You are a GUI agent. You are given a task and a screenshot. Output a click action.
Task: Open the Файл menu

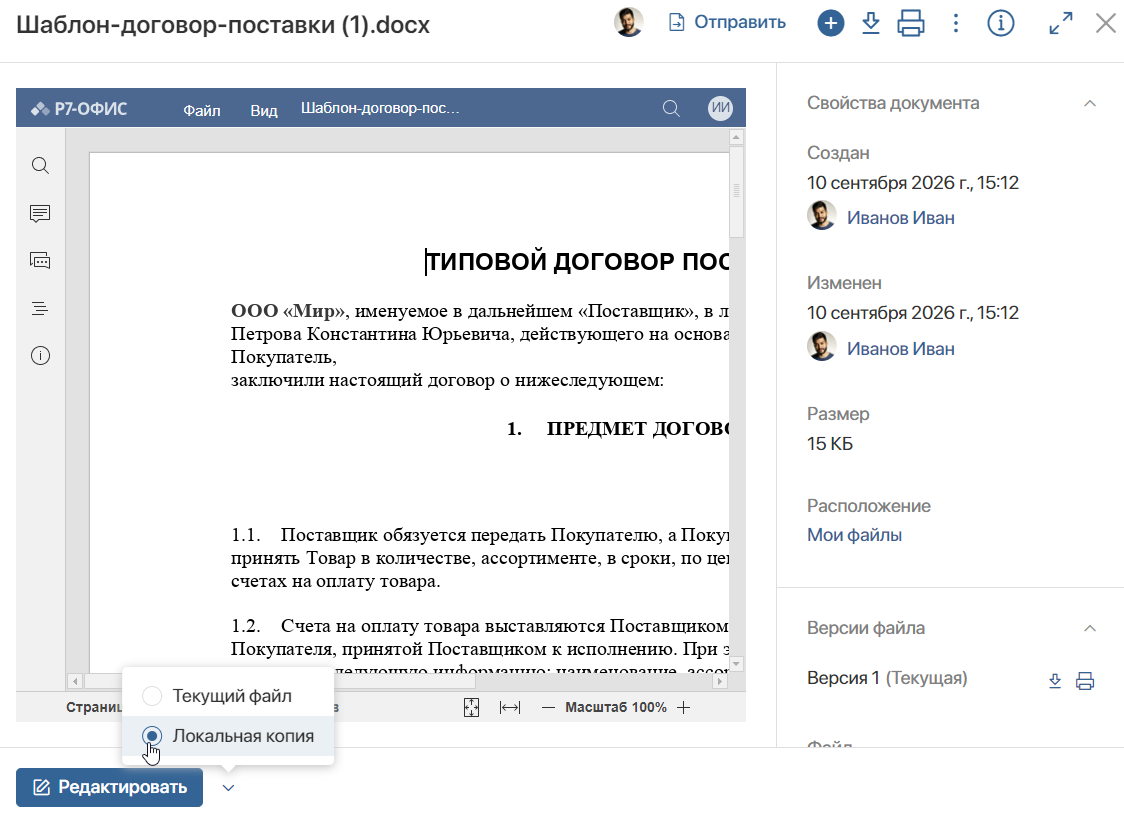(x=201, y=110)
